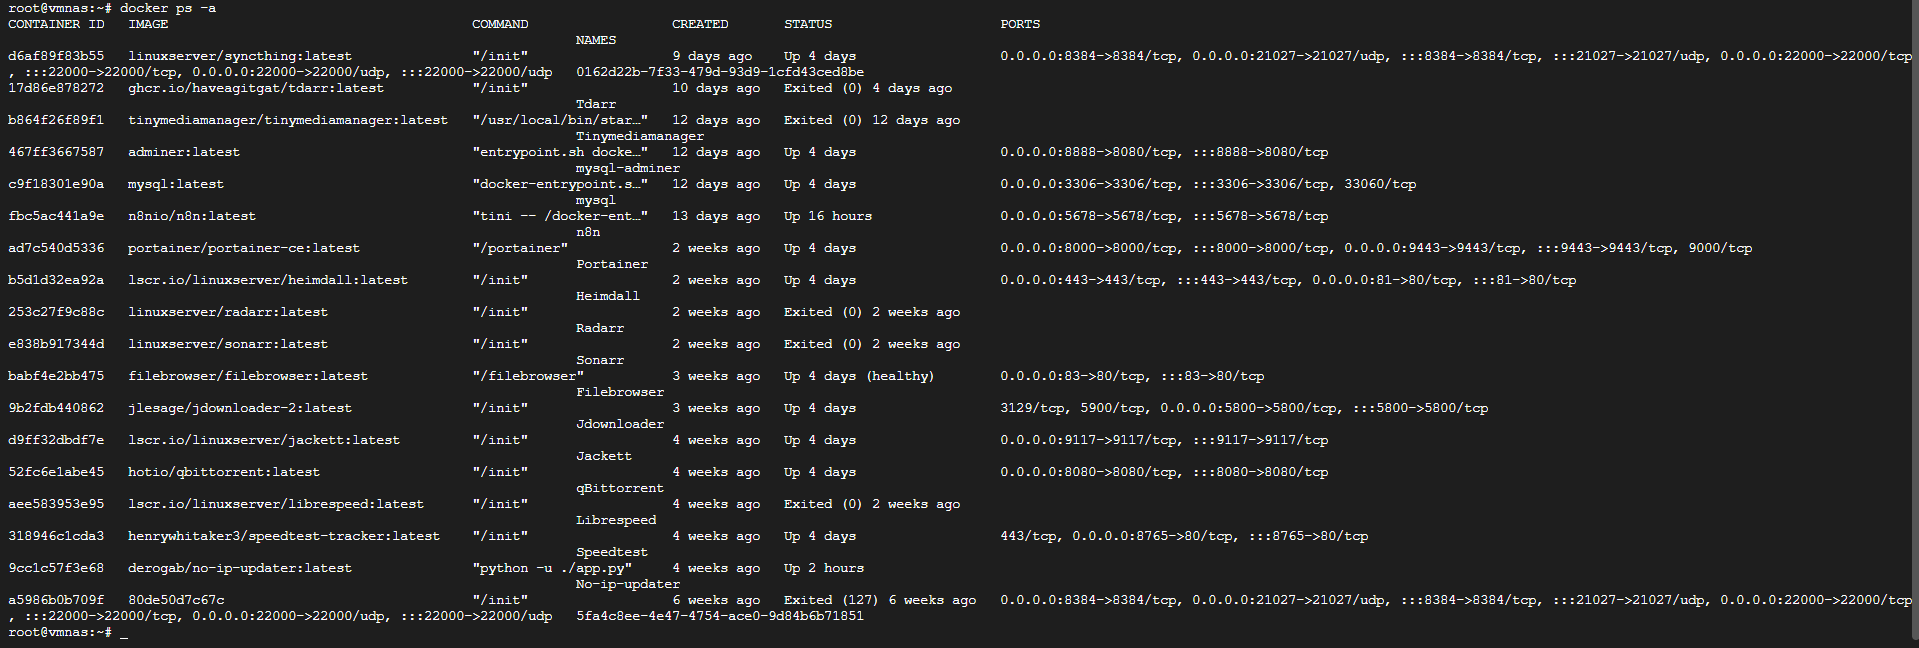Select image portainer/portainer-ce:latest
Screen dimensions: 1919x648
click(x=244, y=248)
